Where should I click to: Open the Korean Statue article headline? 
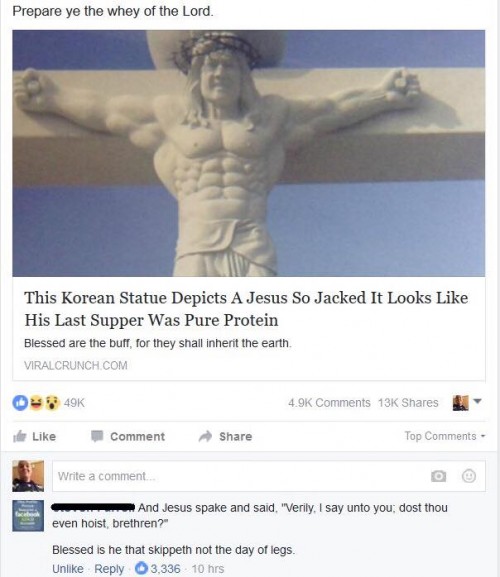point(246,308)
